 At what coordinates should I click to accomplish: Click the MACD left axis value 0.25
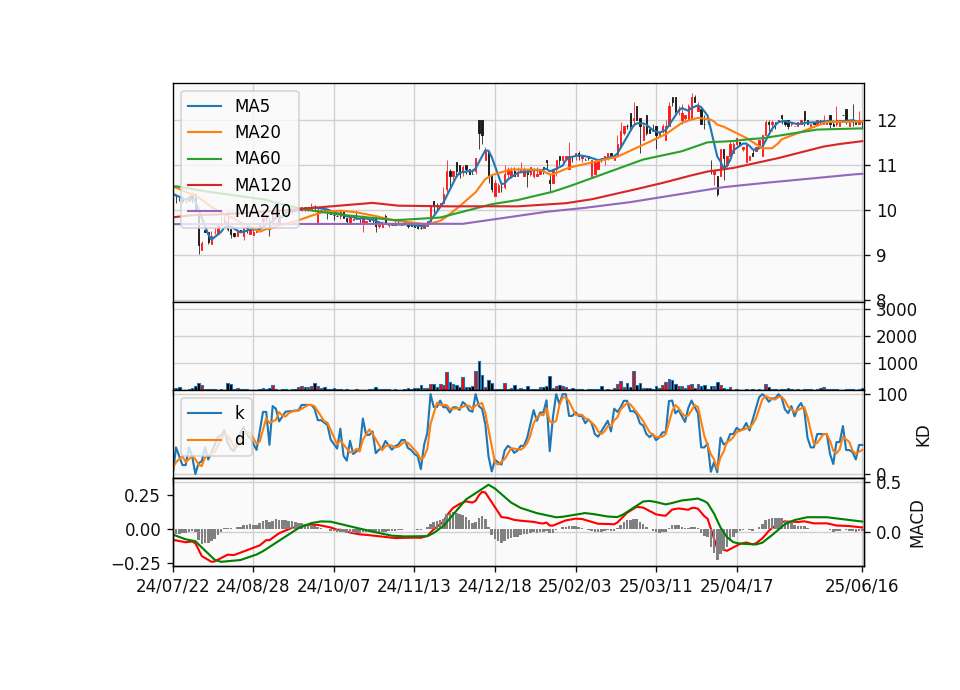click(x=142, y=495)
